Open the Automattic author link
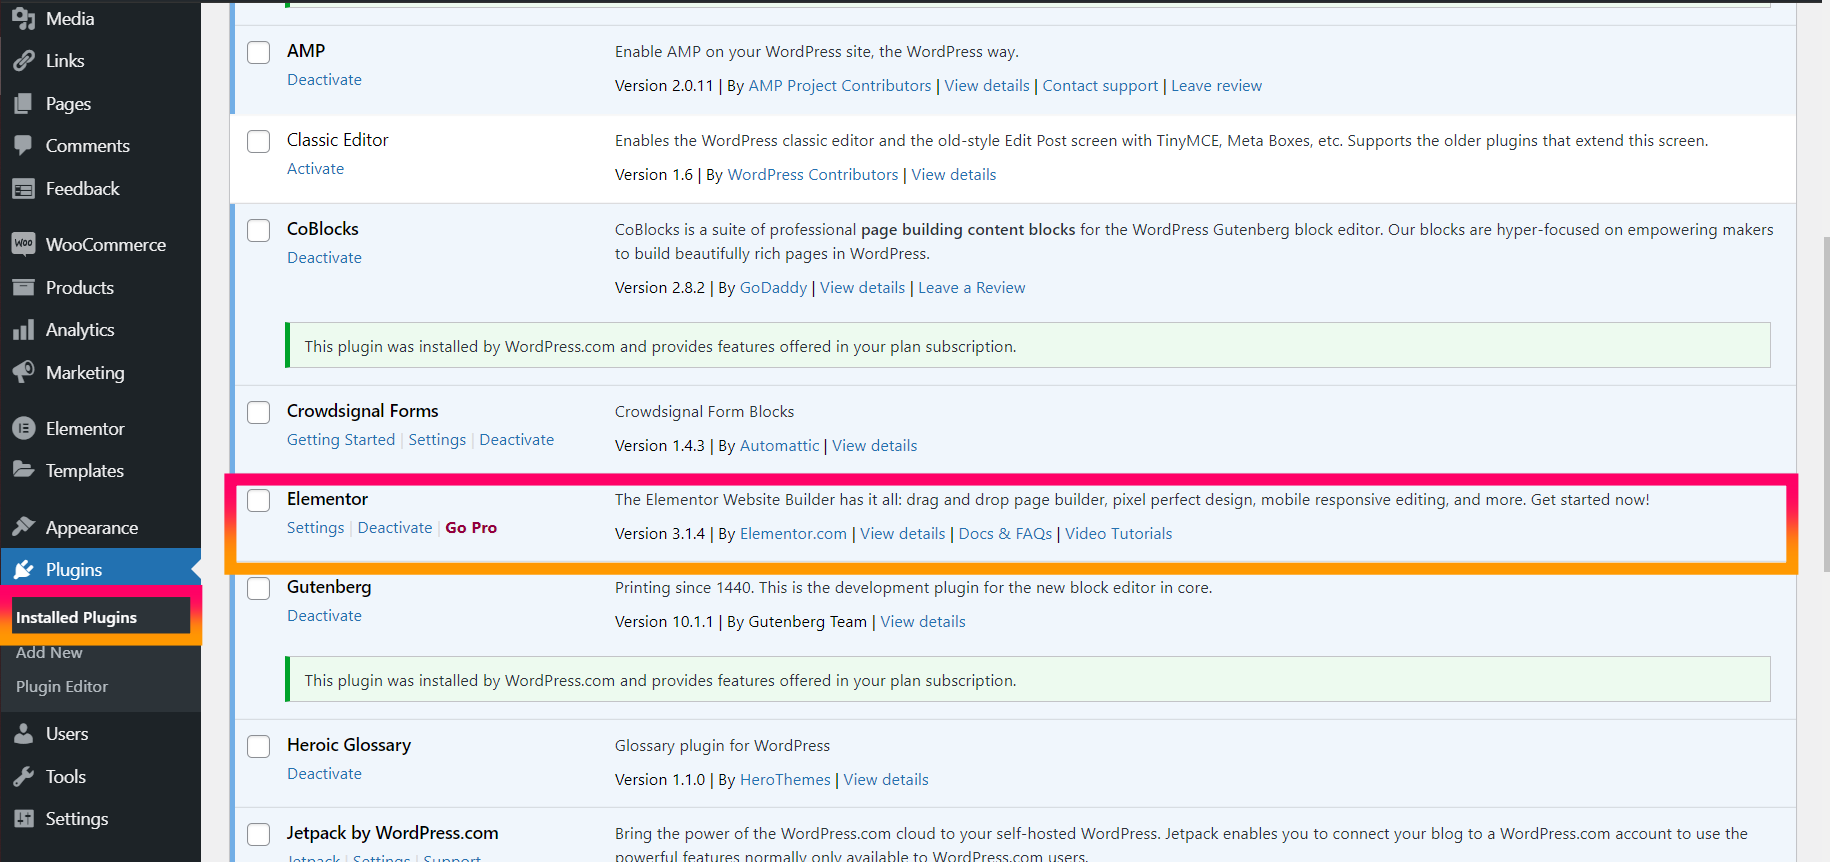 click(779, 445)
